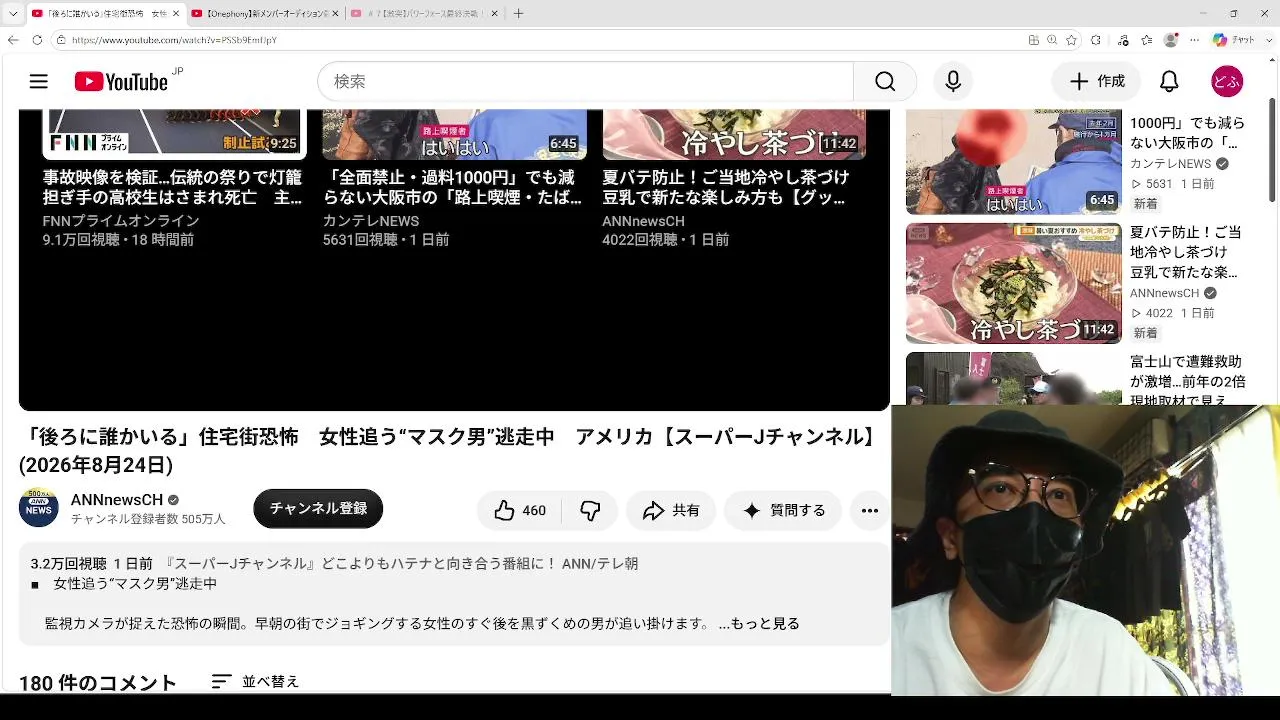Subscribe with the チャンネル登録 button

(x=318, y=509)
